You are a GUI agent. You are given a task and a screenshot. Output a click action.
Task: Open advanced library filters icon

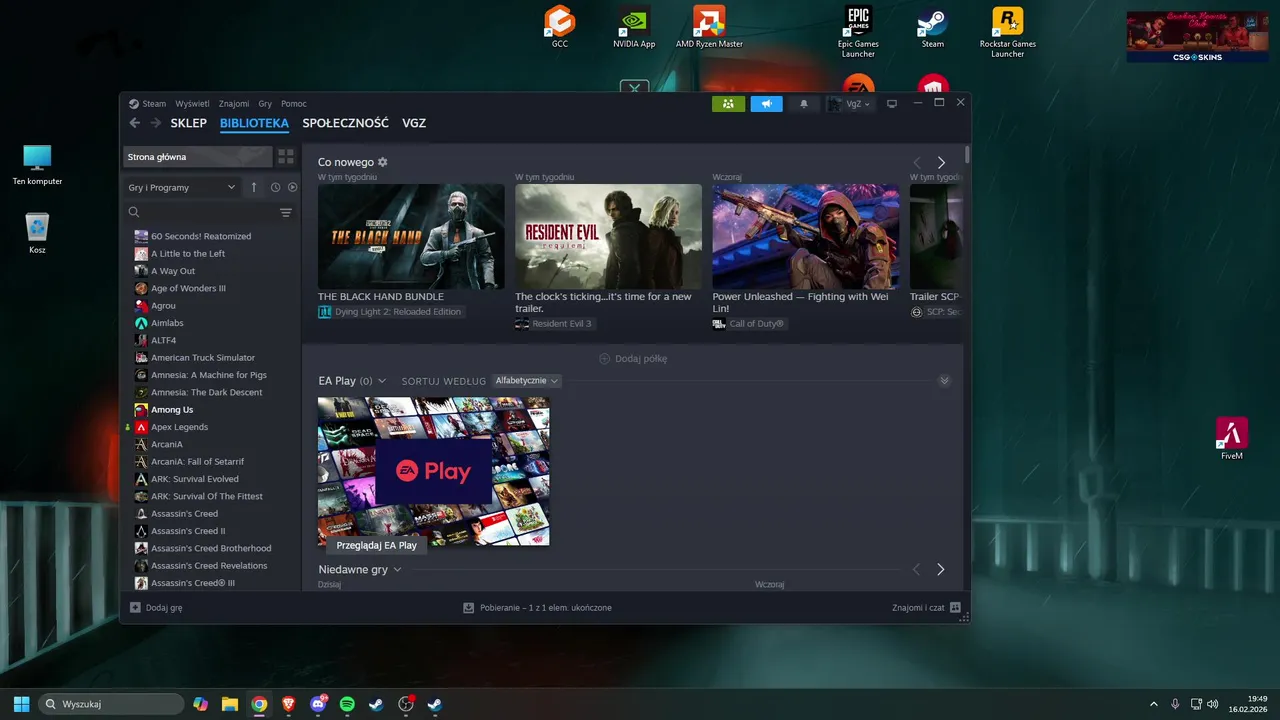pyautogui.click(x=286, y=212)
